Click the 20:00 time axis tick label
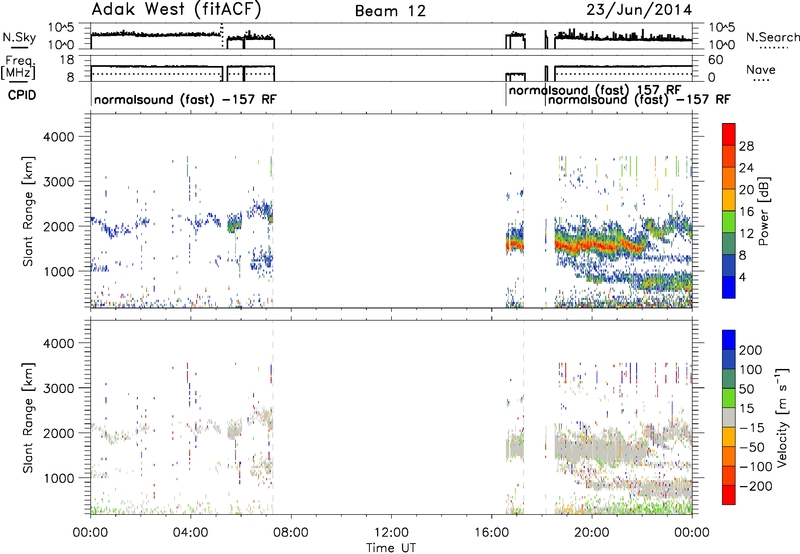 click(591, 533)
